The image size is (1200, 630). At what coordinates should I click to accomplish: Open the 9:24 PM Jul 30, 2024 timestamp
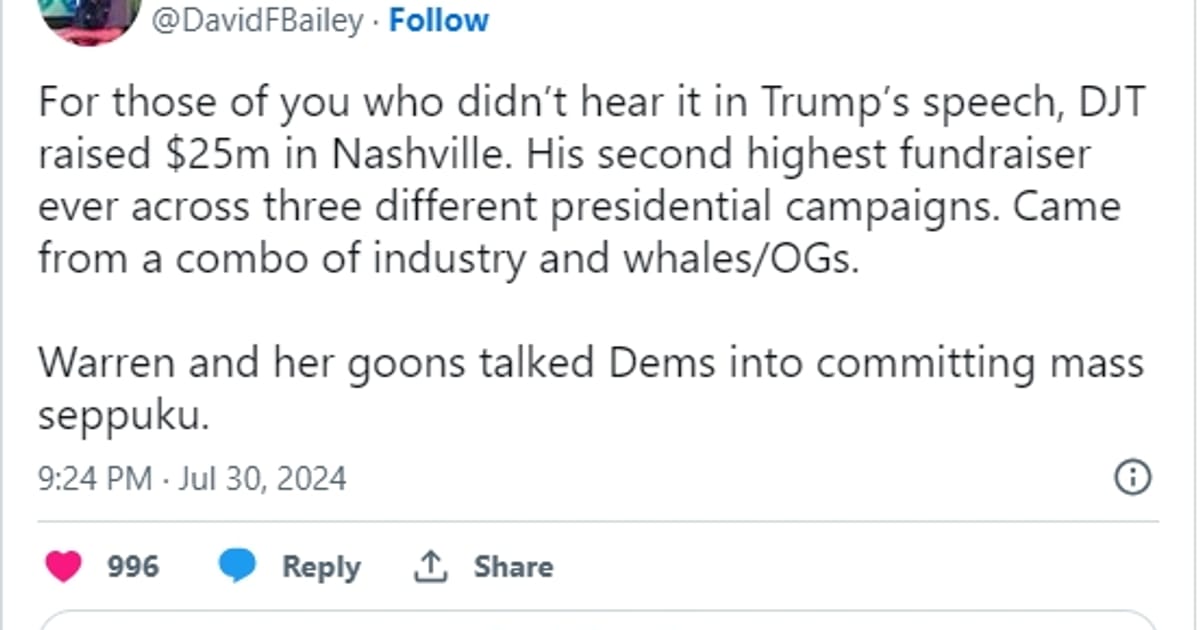[192, 478]
